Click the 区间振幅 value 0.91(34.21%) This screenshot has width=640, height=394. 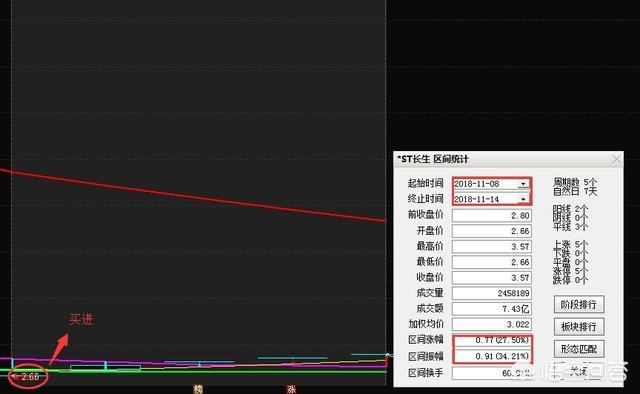coord(491,356)
